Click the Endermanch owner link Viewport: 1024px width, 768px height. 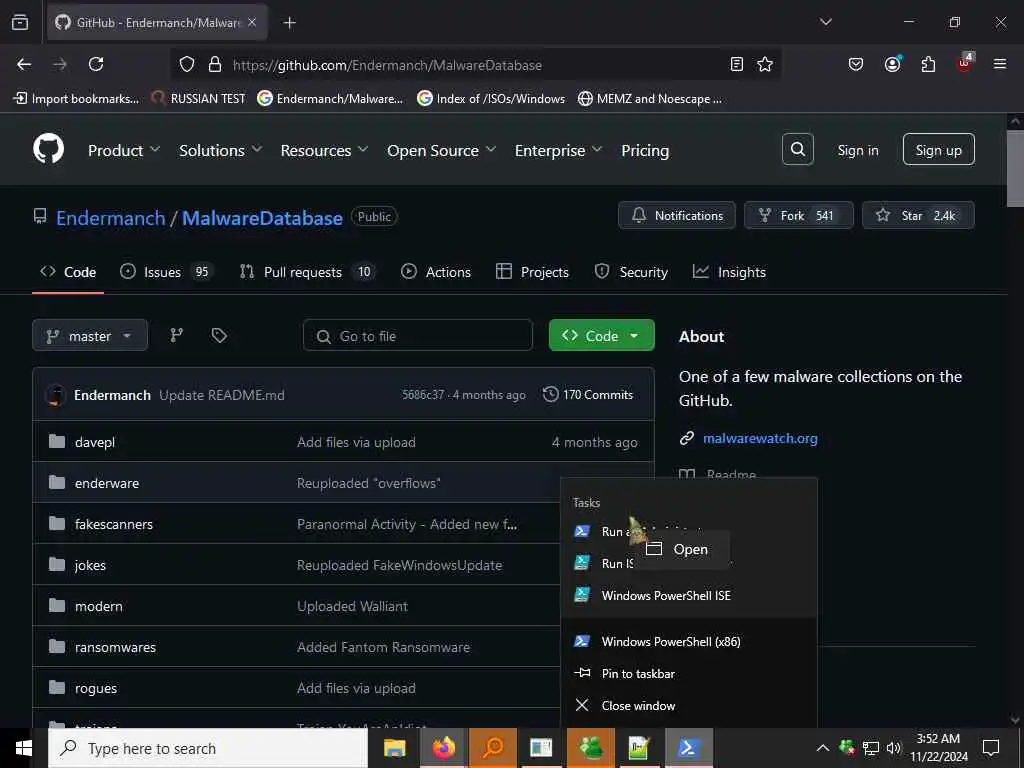click(x=111, y=218)
